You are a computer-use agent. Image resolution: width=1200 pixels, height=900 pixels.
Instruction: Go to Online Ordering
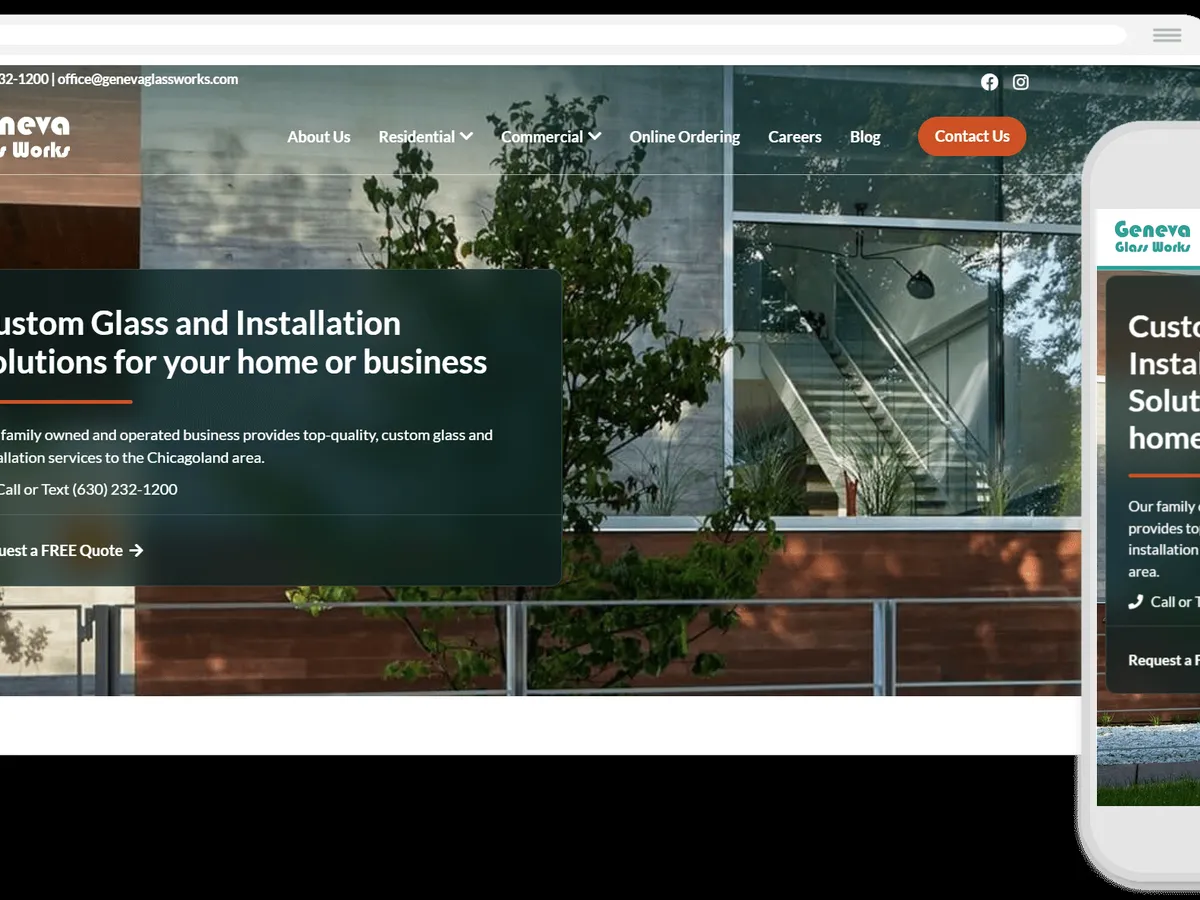685,137
